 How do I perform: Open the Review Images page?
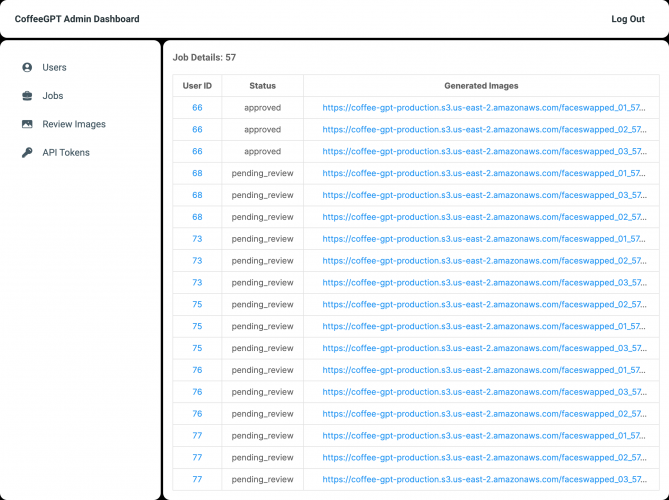pyautogui.click(x=74, y=124)
